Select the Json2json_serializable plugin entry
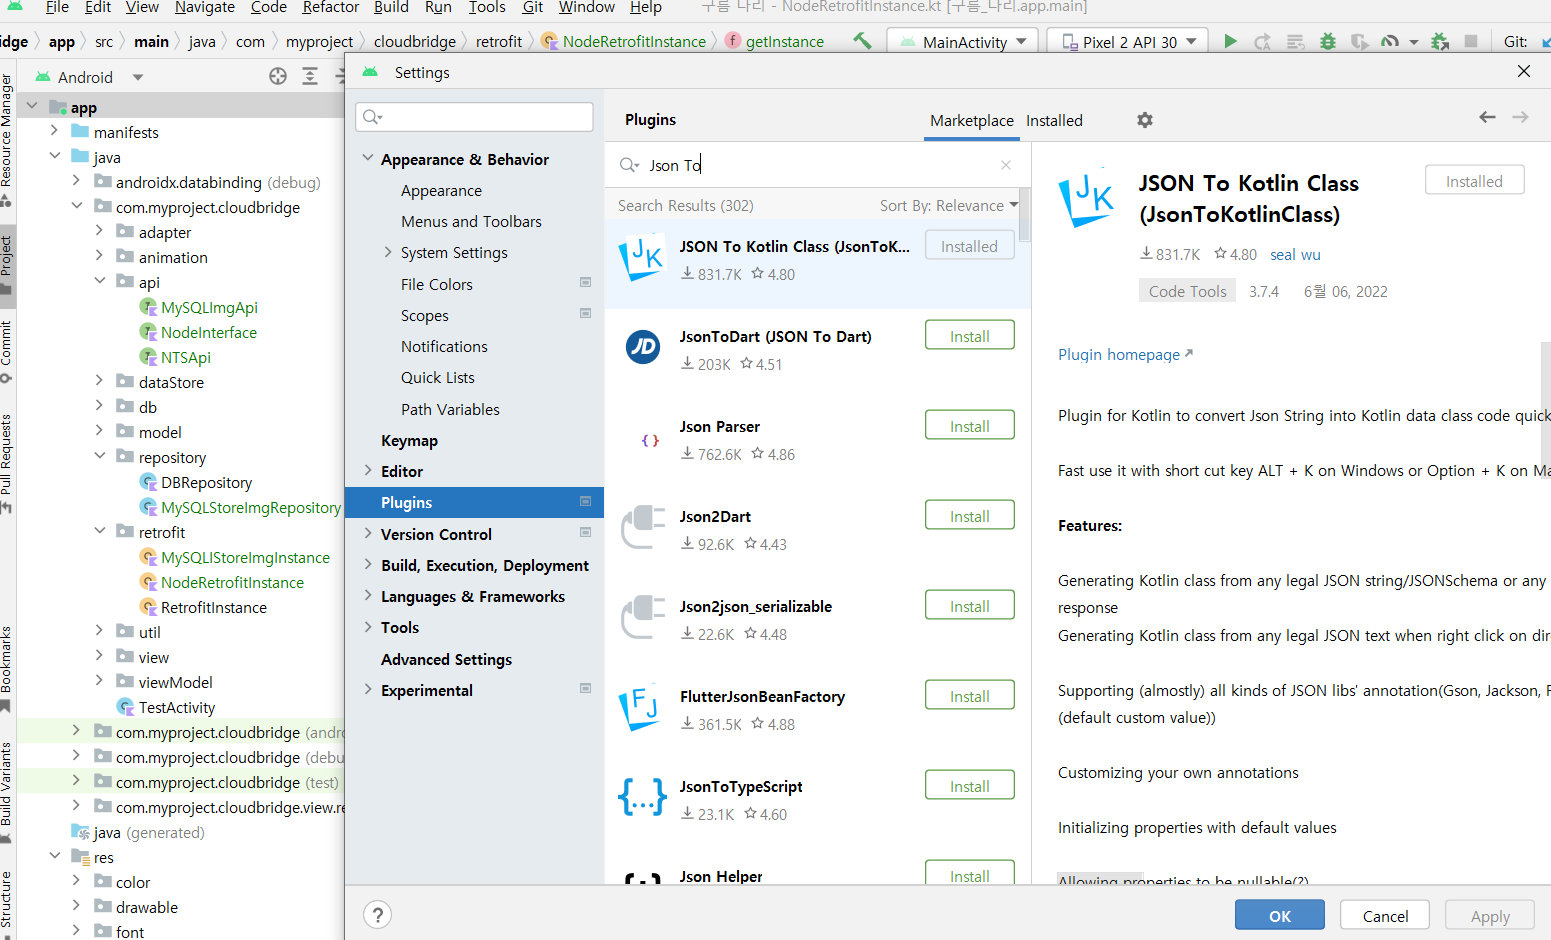The height and width of the screenshot is (940, 1551). [818, 620]
